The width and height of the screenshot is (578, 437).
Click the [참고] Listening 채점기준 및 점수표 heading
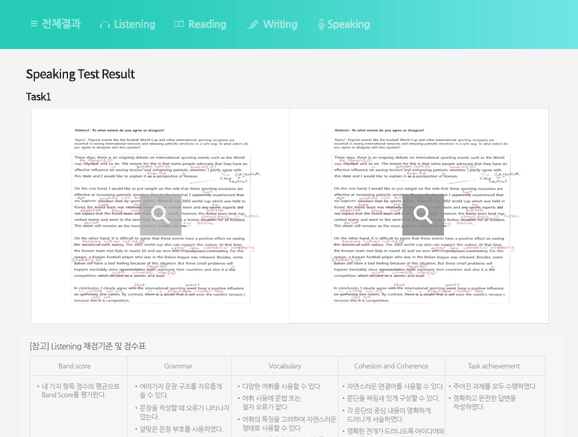pos(88,346)
